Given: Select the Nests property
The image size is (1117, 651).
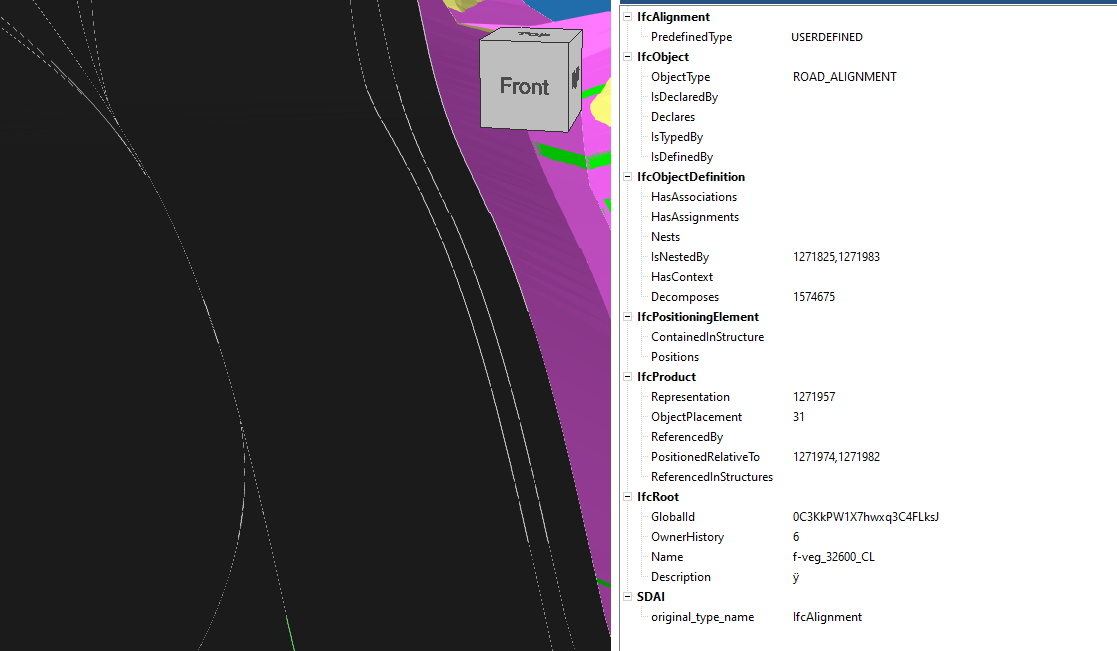Looking at the screenshot, I should click(665, 236).
